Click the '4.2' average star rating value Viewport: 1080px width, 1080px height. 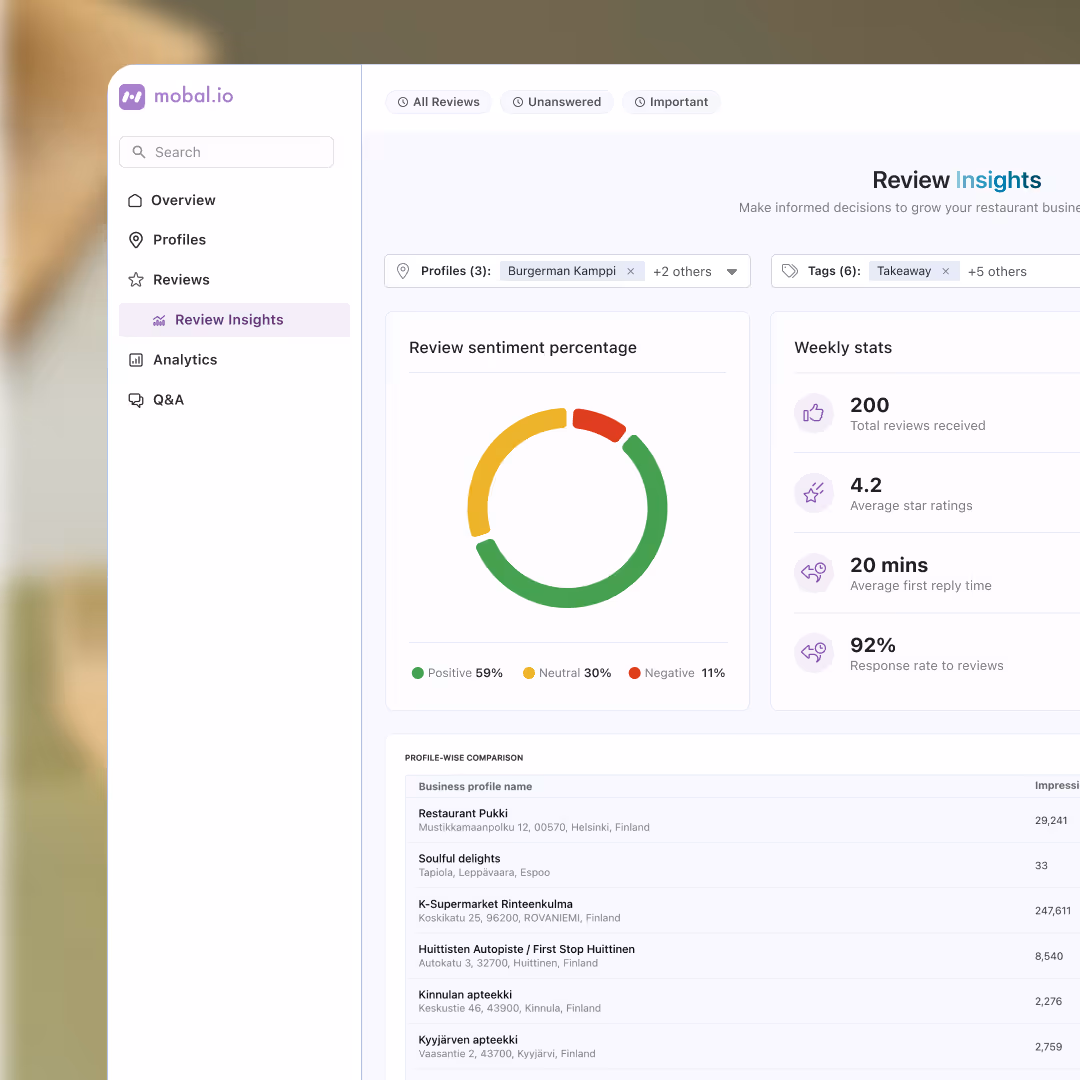(x=866, y=485)
